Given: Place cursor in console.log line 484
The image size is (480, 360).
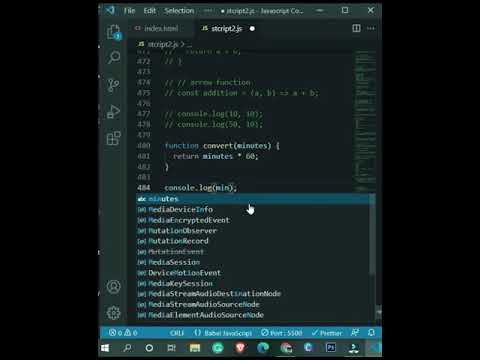Looking at the screenshot, I should [201, 188].
